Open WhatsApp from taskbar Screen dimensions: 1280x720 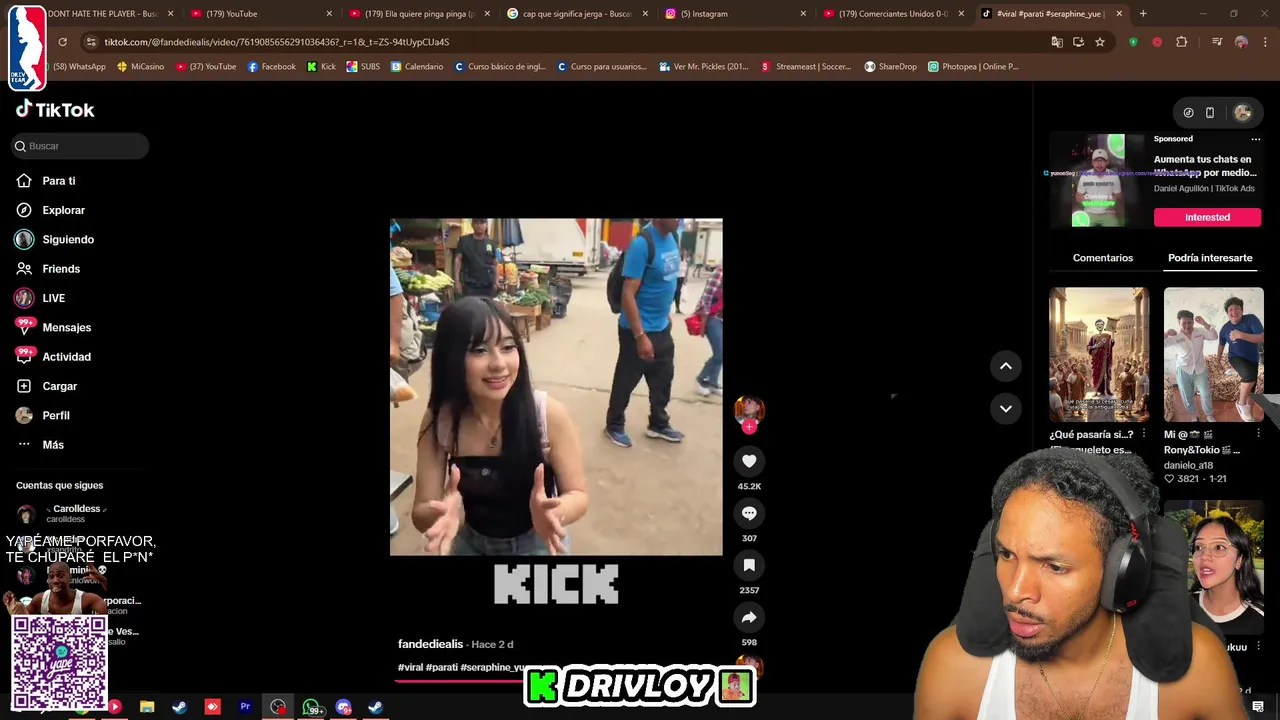tap(311, 707)
